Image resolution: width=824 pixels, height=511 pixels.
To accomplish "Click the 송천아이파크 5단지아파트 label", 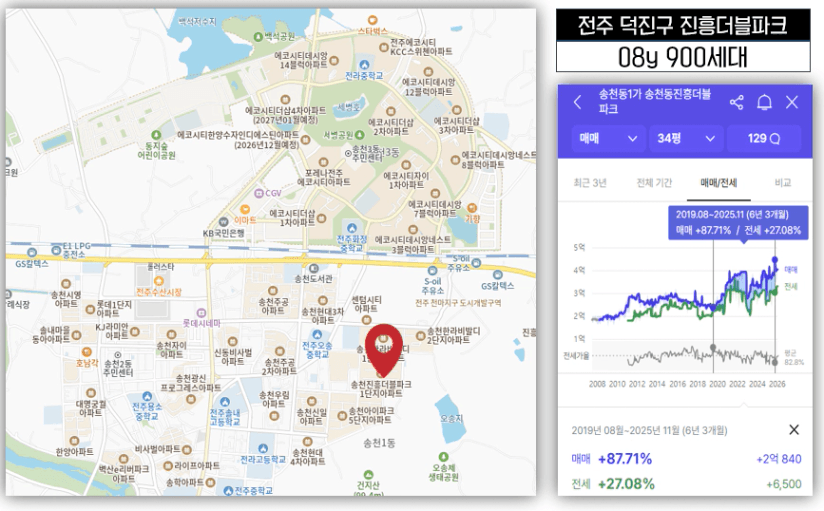I will [371, 415].
